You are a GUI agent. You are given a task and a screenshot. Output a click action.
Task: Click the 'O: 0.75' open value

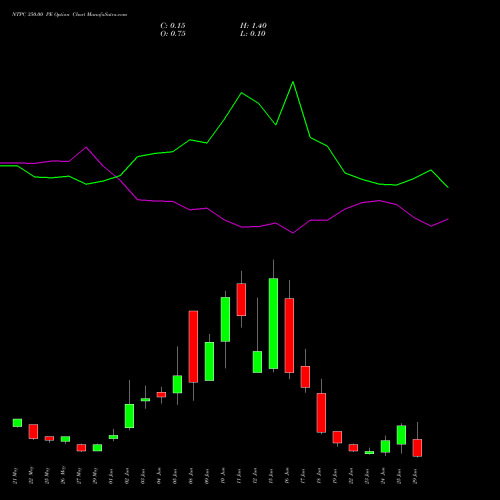pos(173,34)
